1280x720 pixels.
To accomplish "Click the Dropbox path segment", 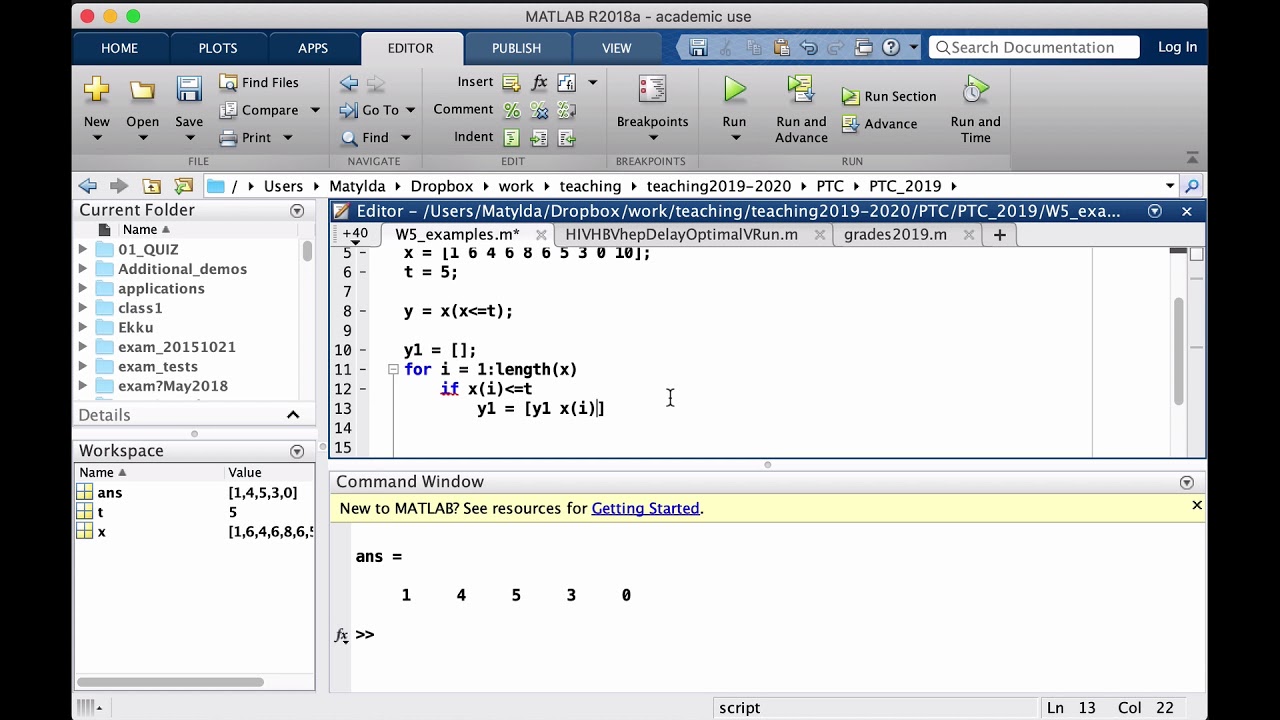I will [x=441, y=186].
